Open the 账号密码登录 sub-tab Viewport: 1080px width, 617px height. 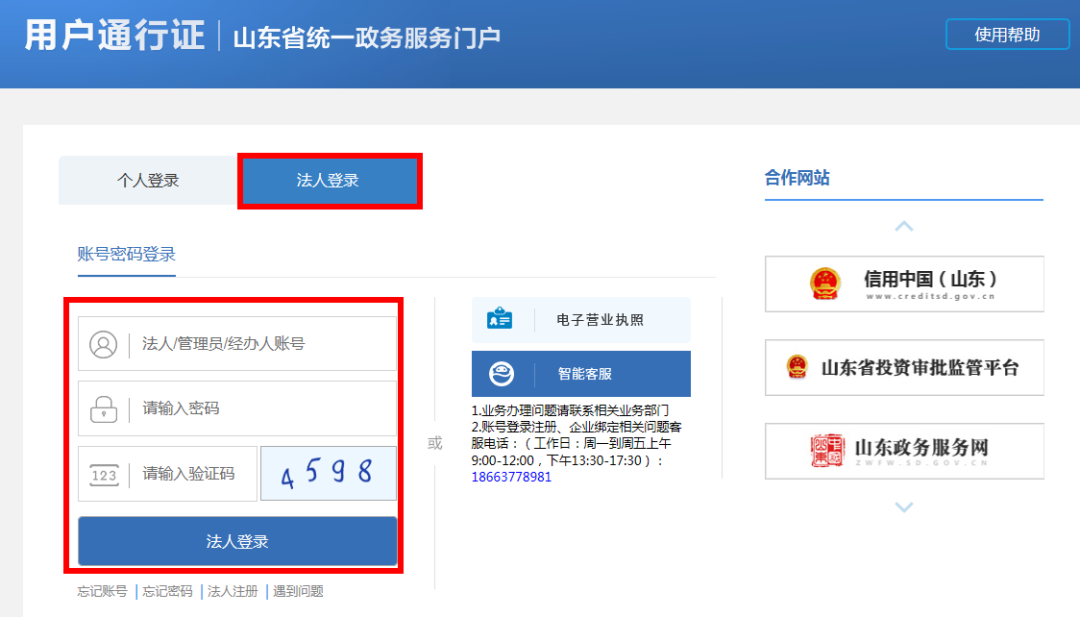(126, 254)
